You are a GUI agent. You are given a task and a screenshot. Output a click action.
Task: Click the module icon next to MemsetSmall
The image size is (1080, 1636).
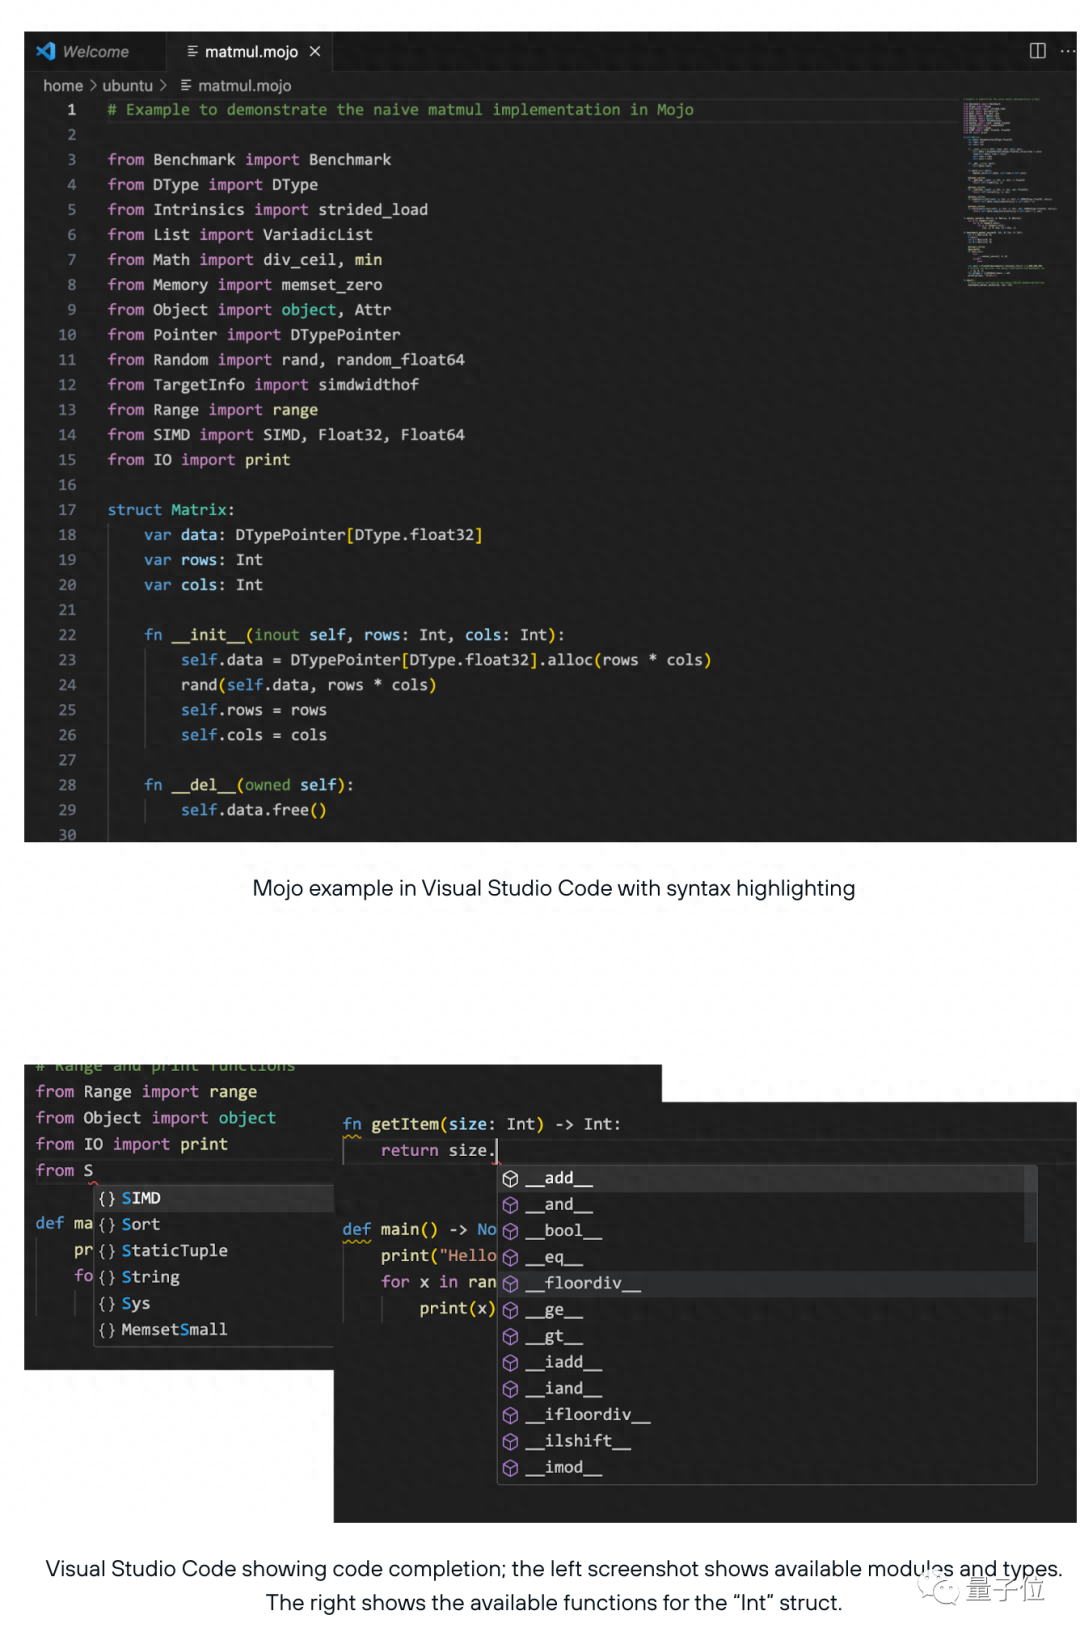coord(107,1330)
